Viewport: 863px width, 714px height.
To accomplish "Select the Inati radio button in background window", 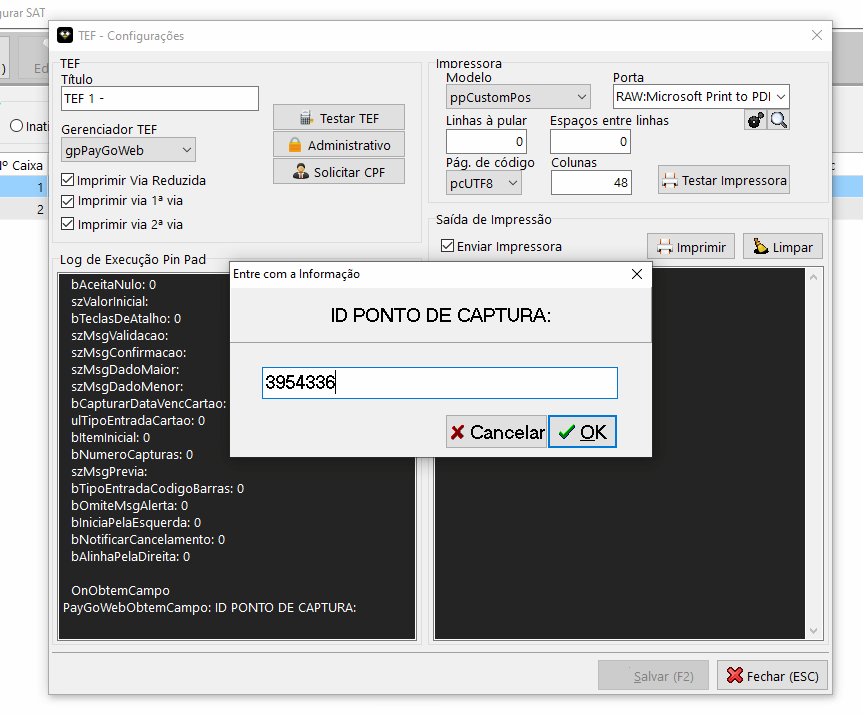I will pos(17,126).
